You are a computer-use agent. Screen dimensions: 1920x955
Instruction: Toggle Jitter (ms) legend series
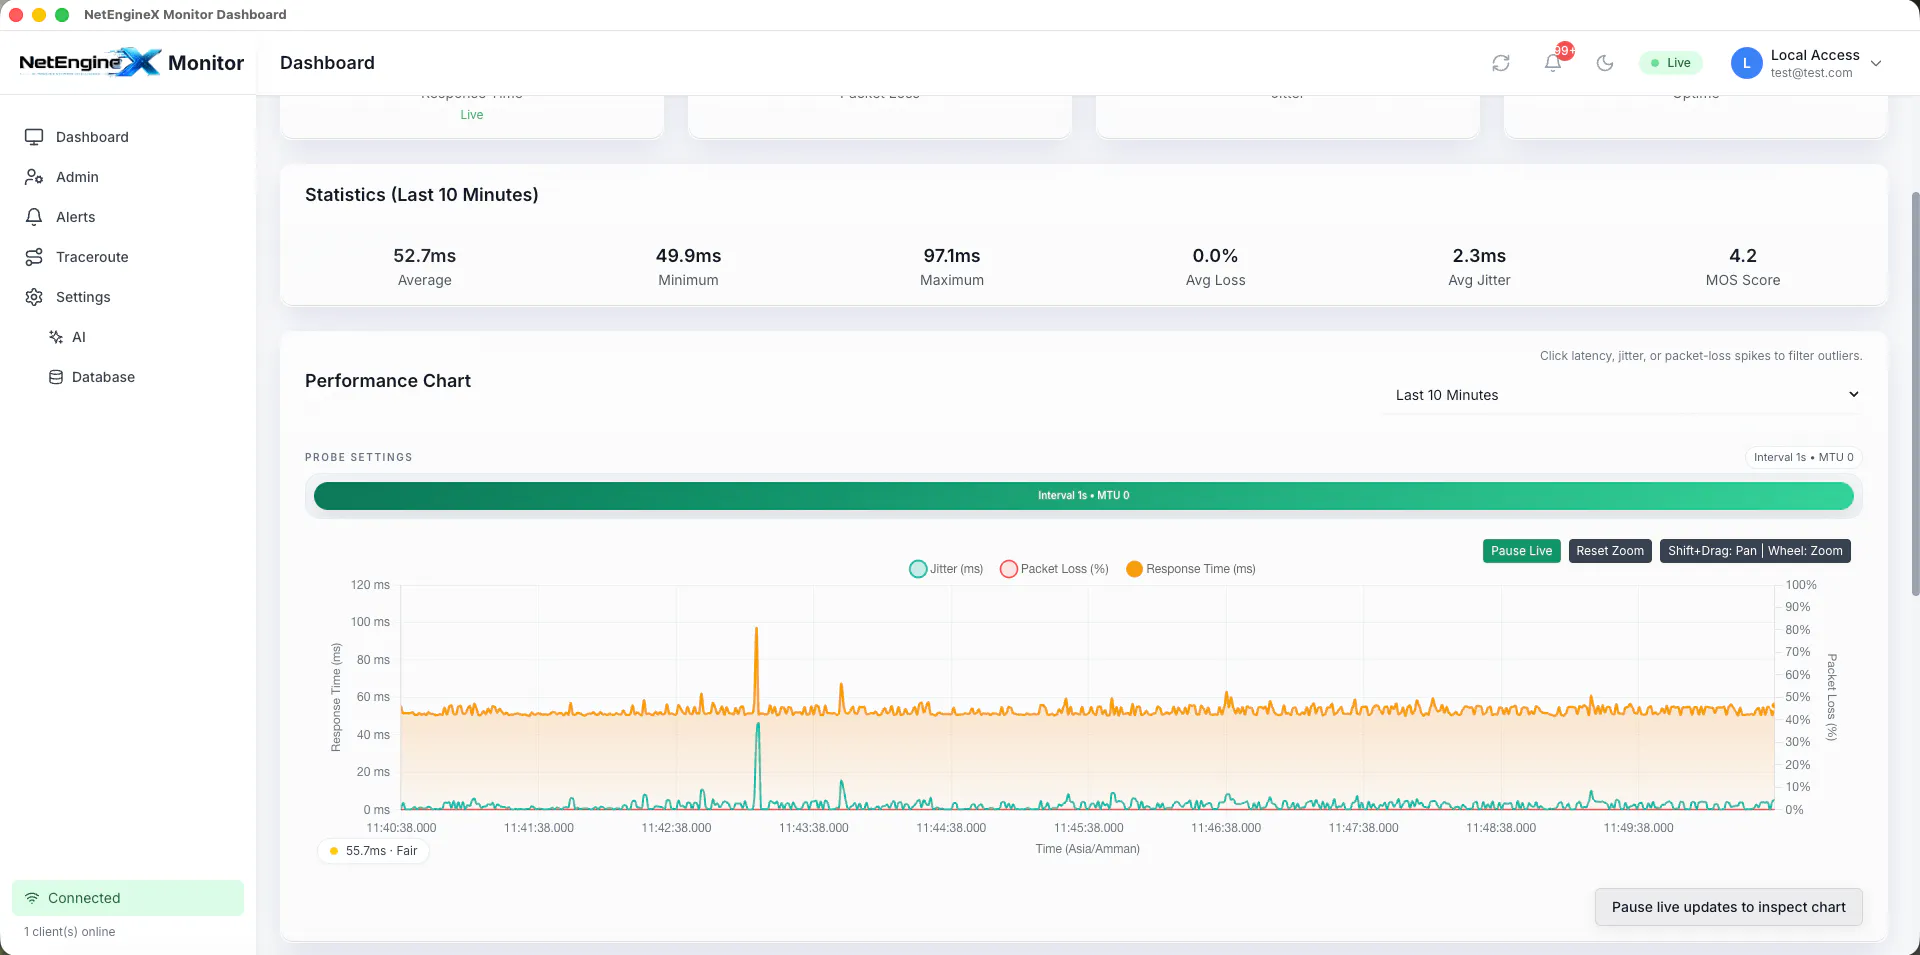coord(946,569)
